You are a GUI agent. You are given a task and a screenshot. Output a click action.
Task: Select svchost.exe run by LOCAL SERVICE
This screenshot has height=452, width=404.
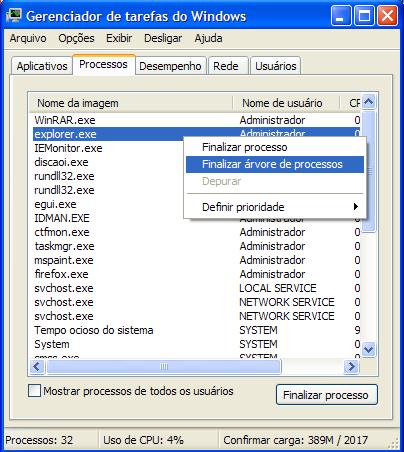point(196,288)
